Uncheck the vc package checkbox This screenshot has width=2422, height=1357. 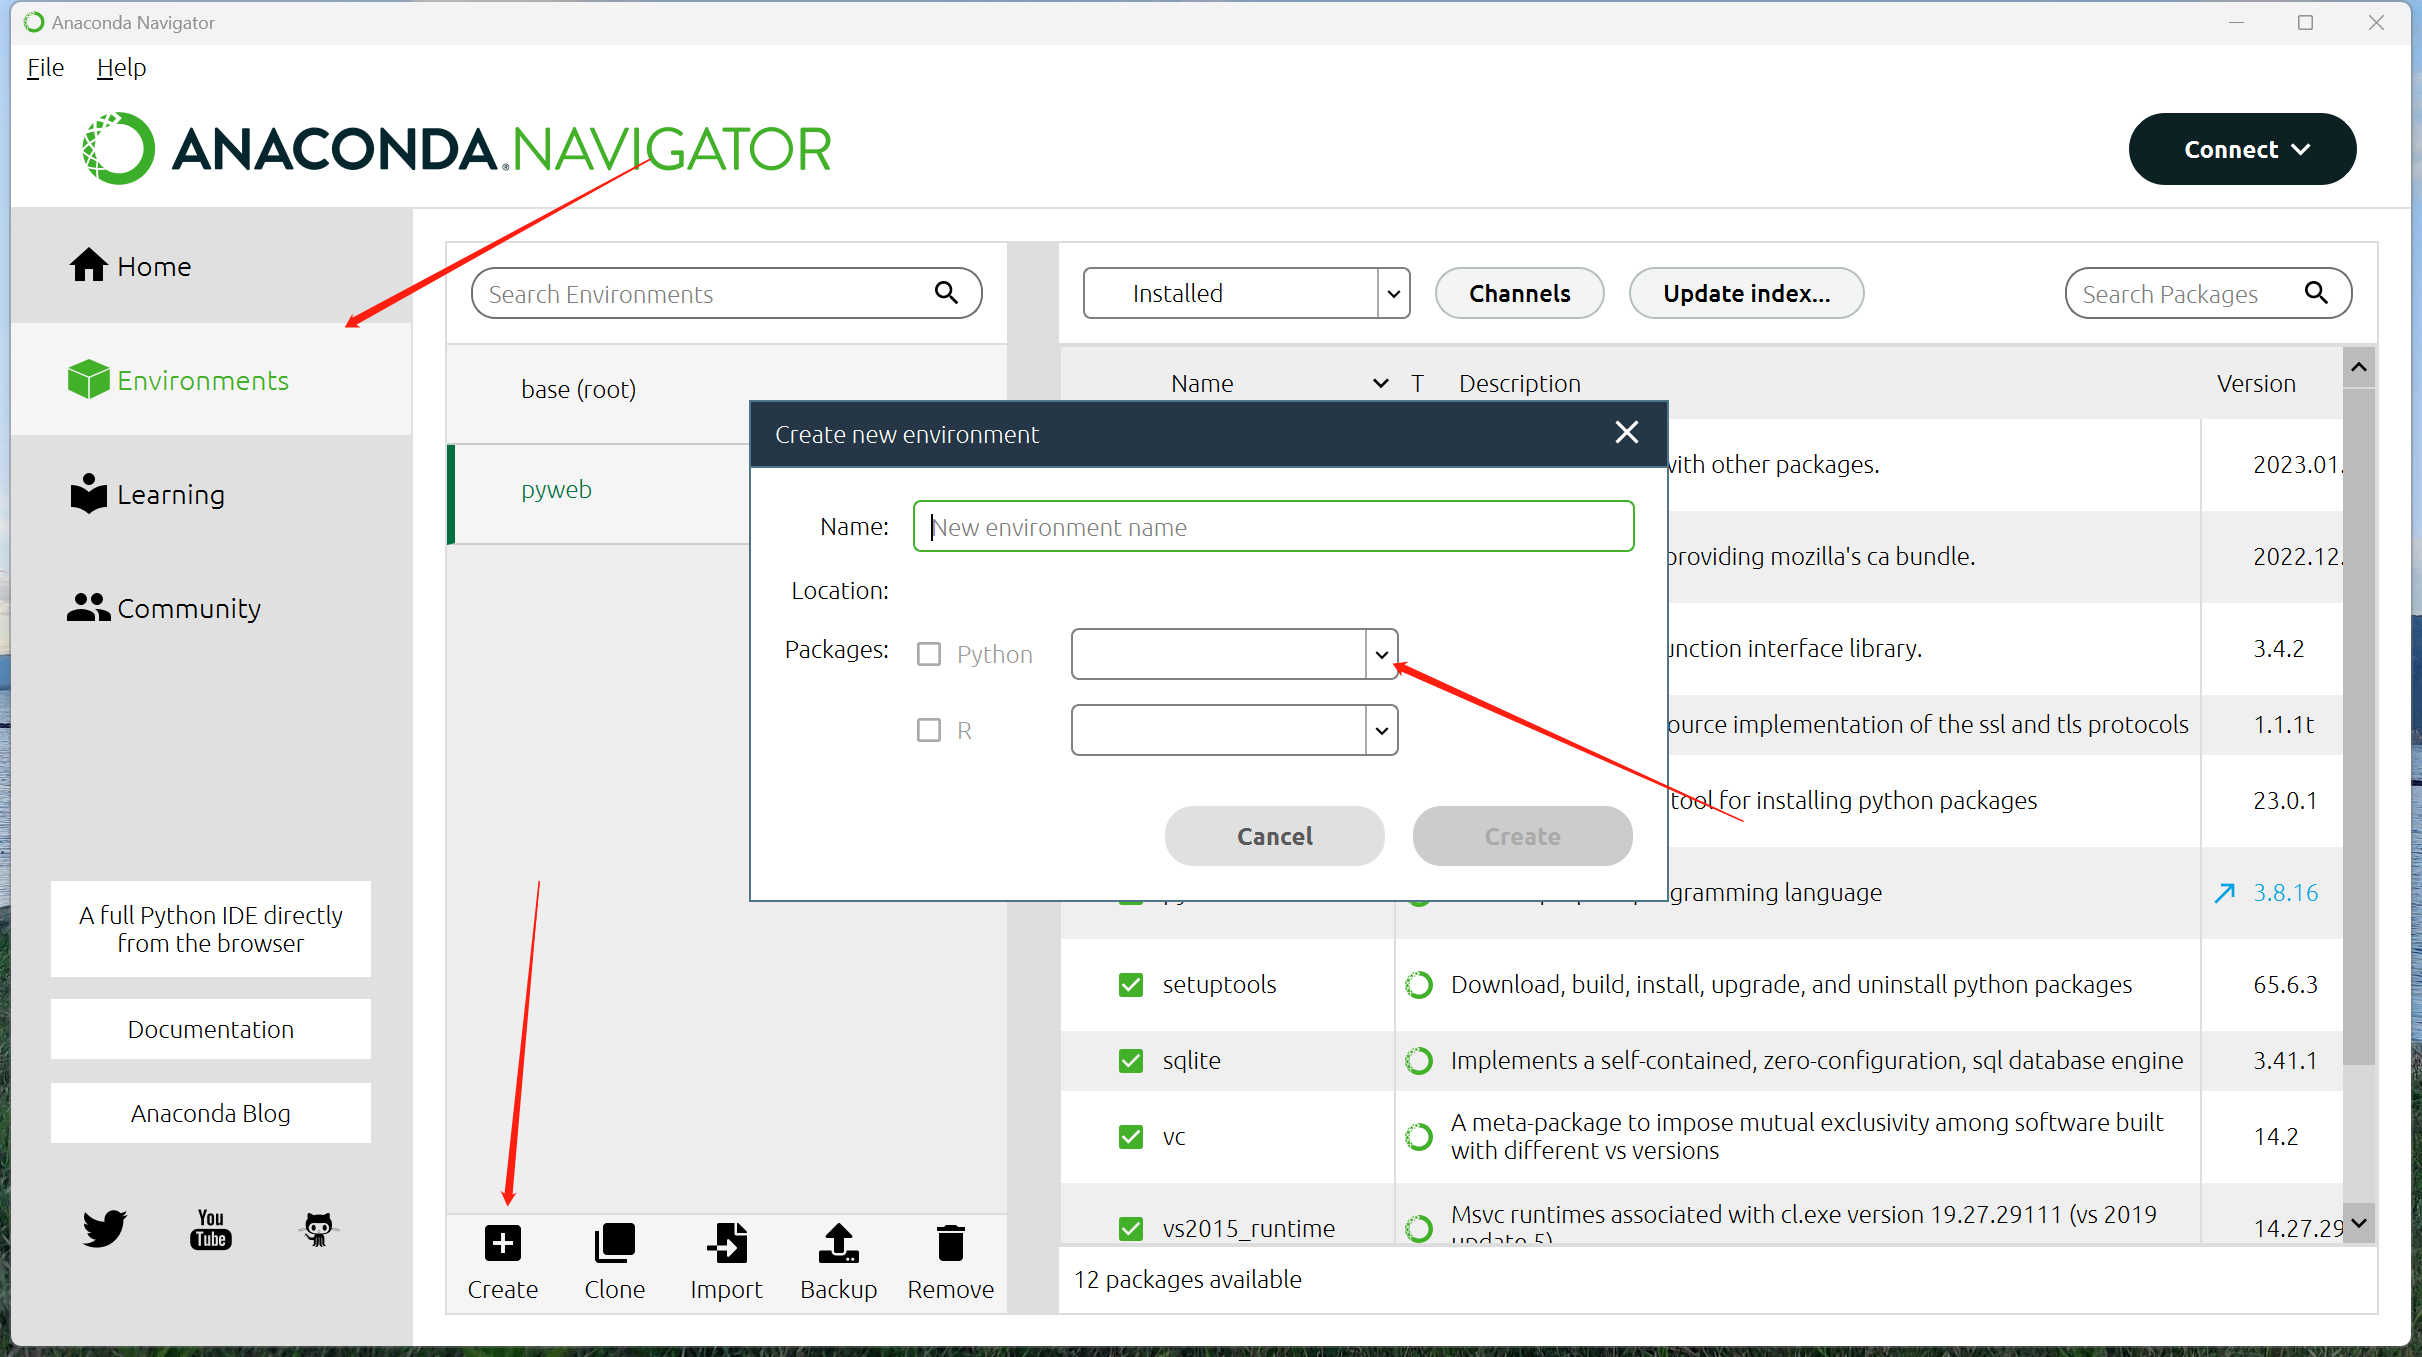pyautogui.click(x=1131, y=1137)
